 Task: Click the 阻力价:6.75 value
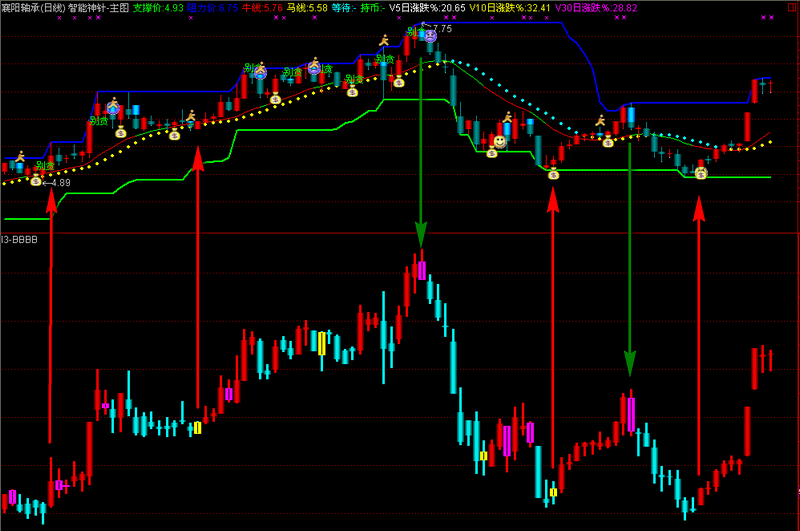(x=212, y=8)
